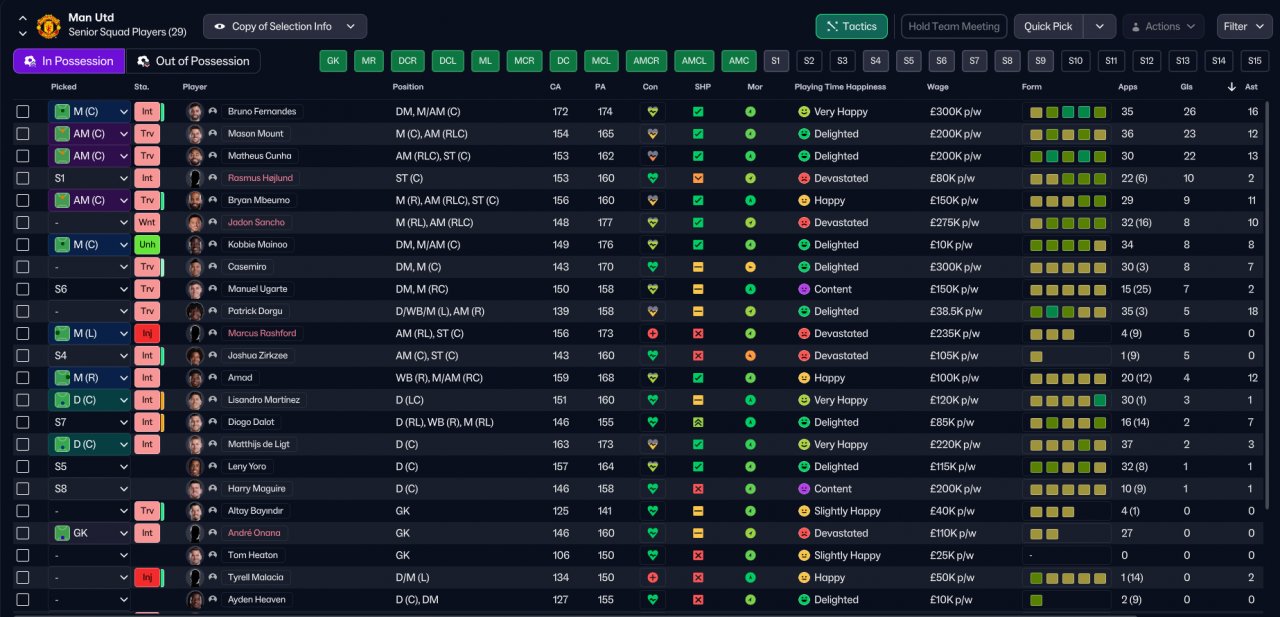Click Bruno Fernandes' player portrait
This screenshot has width=1280, height=617.
(195, 112)
